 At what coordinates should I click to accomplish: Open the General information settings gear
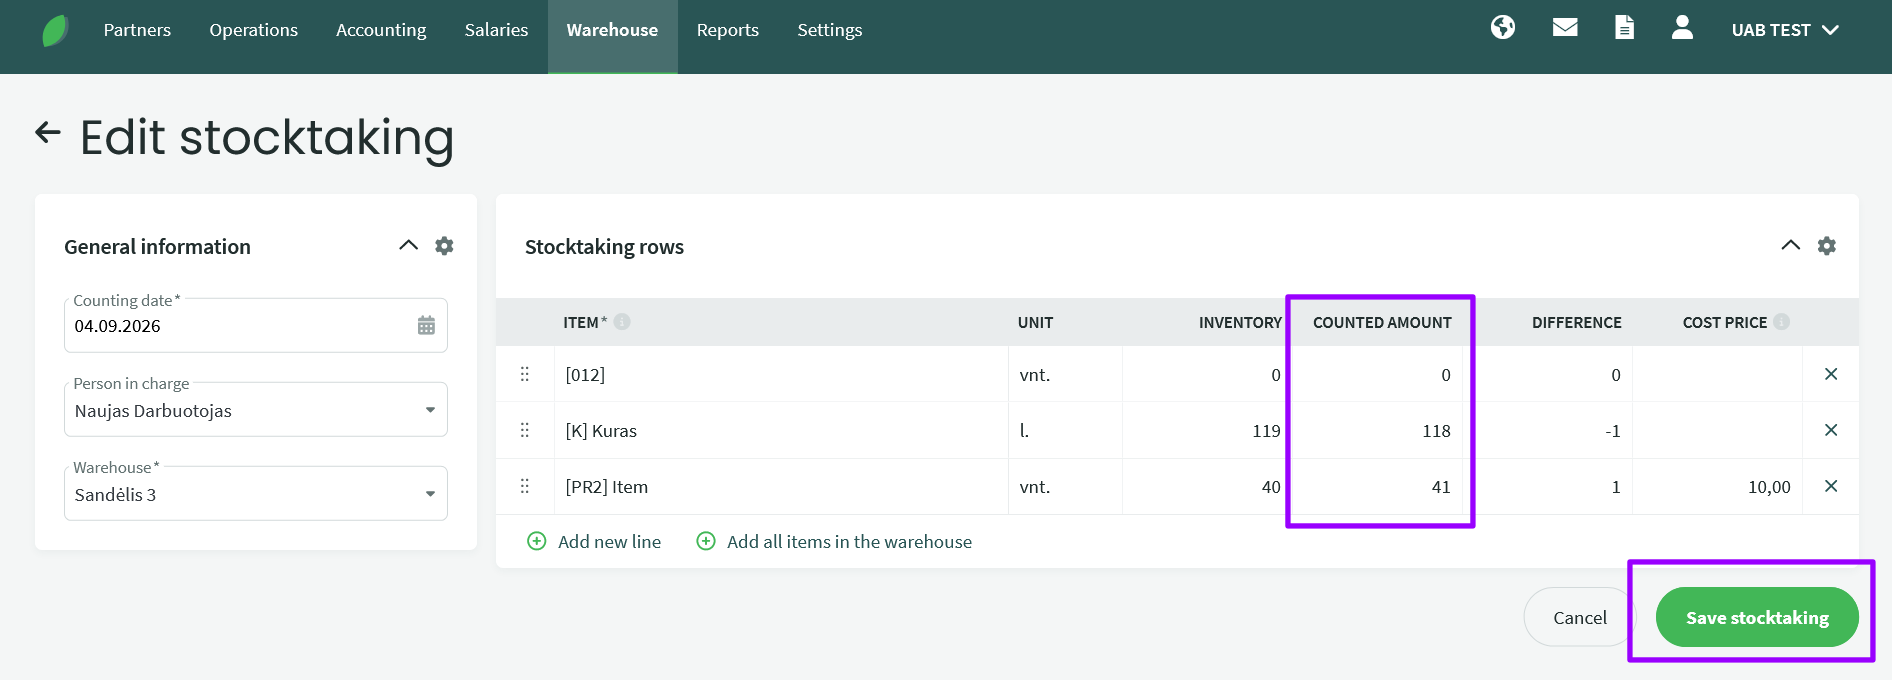pyautogui.click(x=445, y=245)
